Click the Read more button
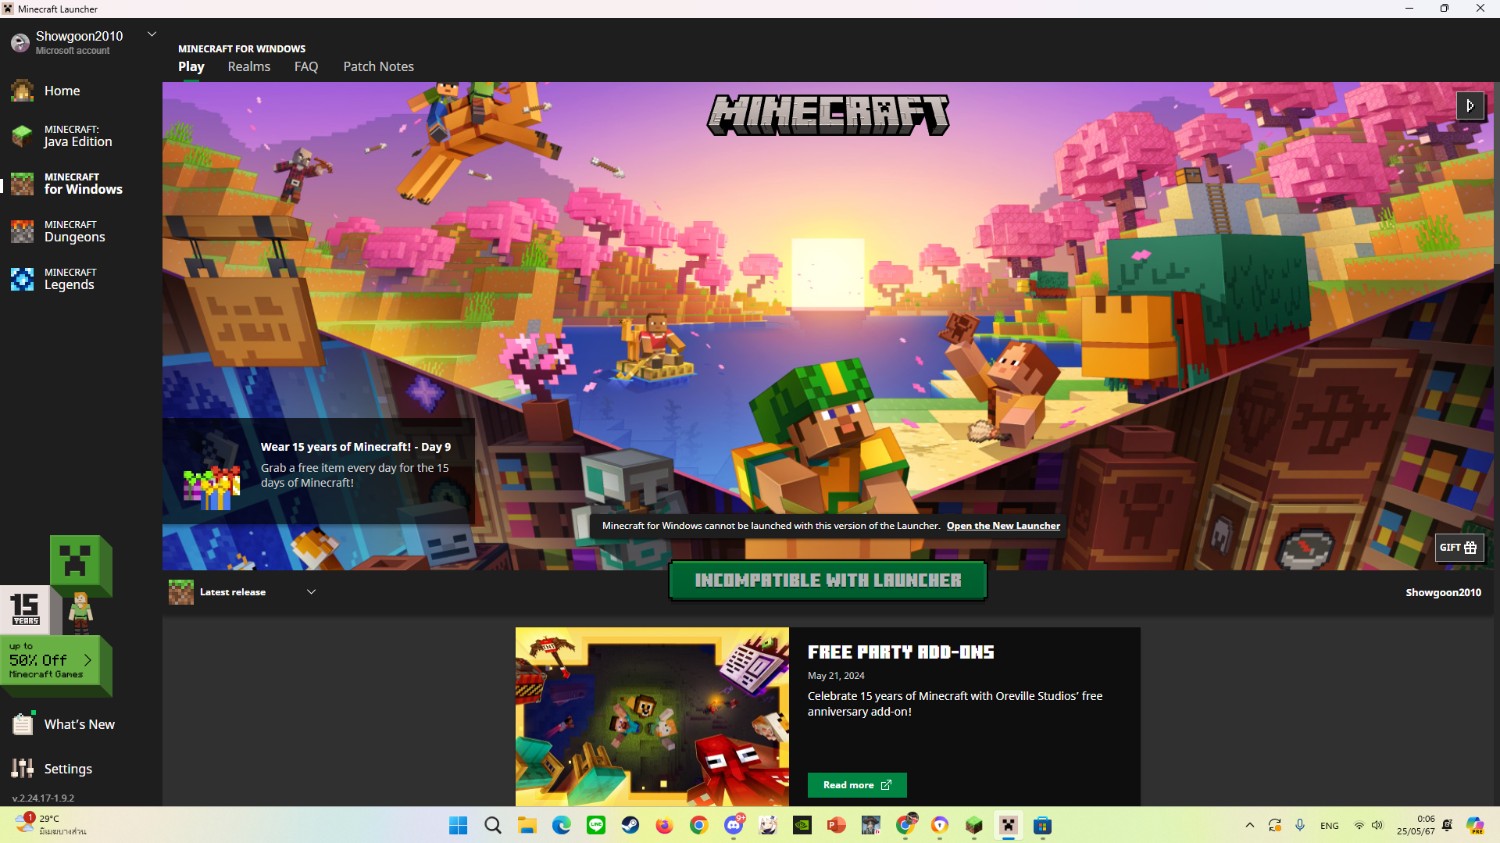 tap(857, 785)
